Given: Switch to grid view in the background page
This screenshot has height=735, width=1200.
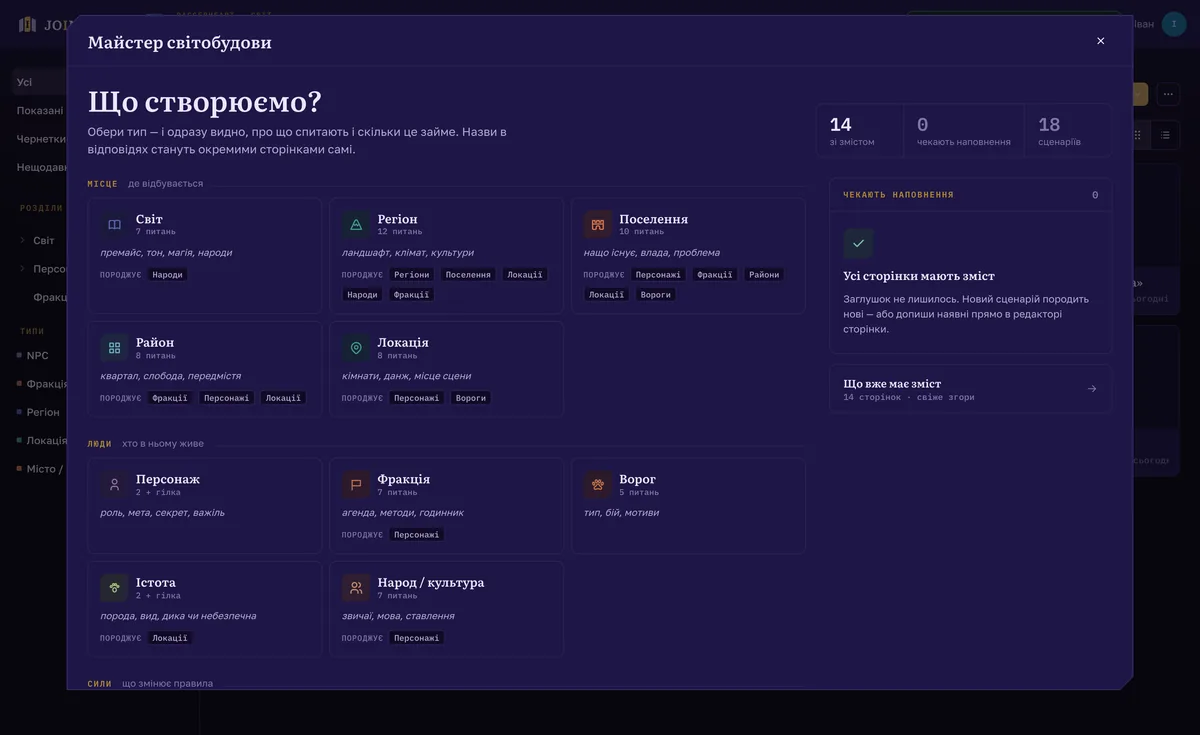Looking at the screenshot, I should click(x=1137, y=134).
